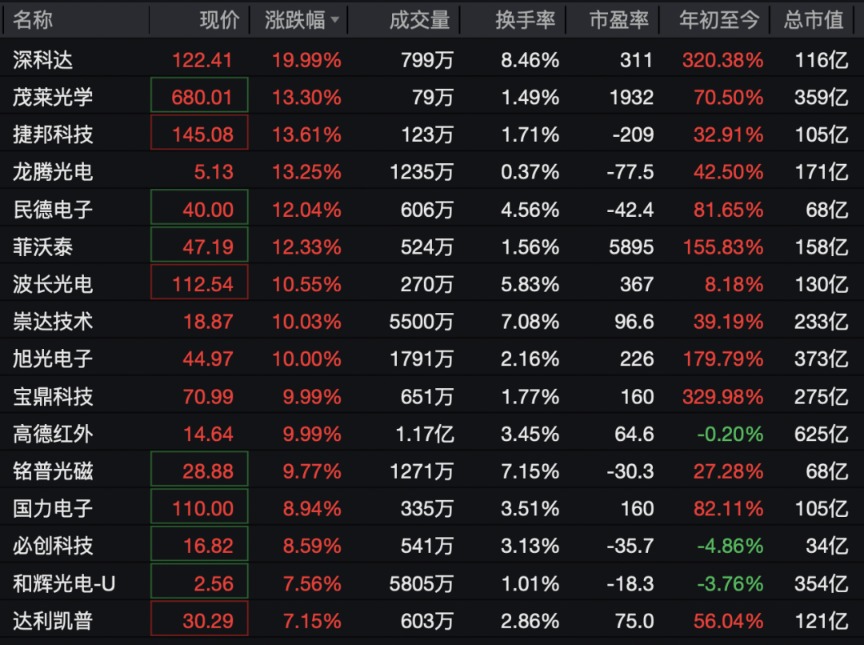Open the 深科达 stock row
The image size is (864, 645).
pos(432,59)
